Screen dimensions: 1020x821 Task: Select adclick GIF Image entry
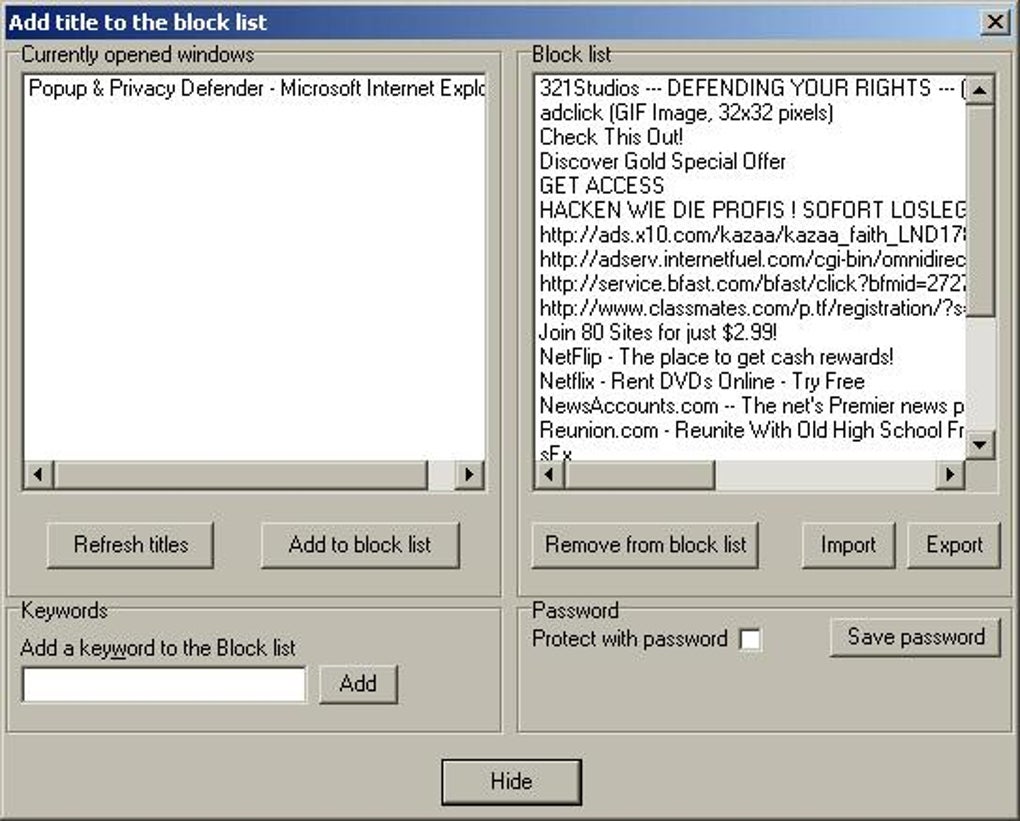[751, 113]
